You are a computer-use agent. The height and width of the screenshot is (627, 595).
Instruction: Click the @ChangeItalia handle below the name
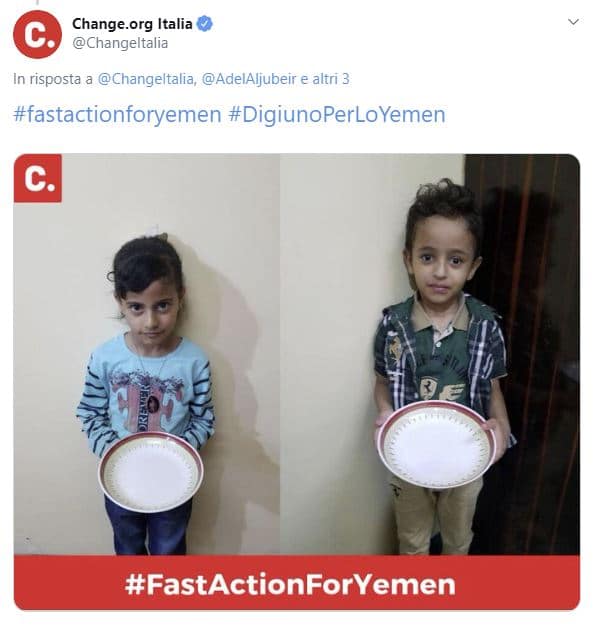point(120,43)
